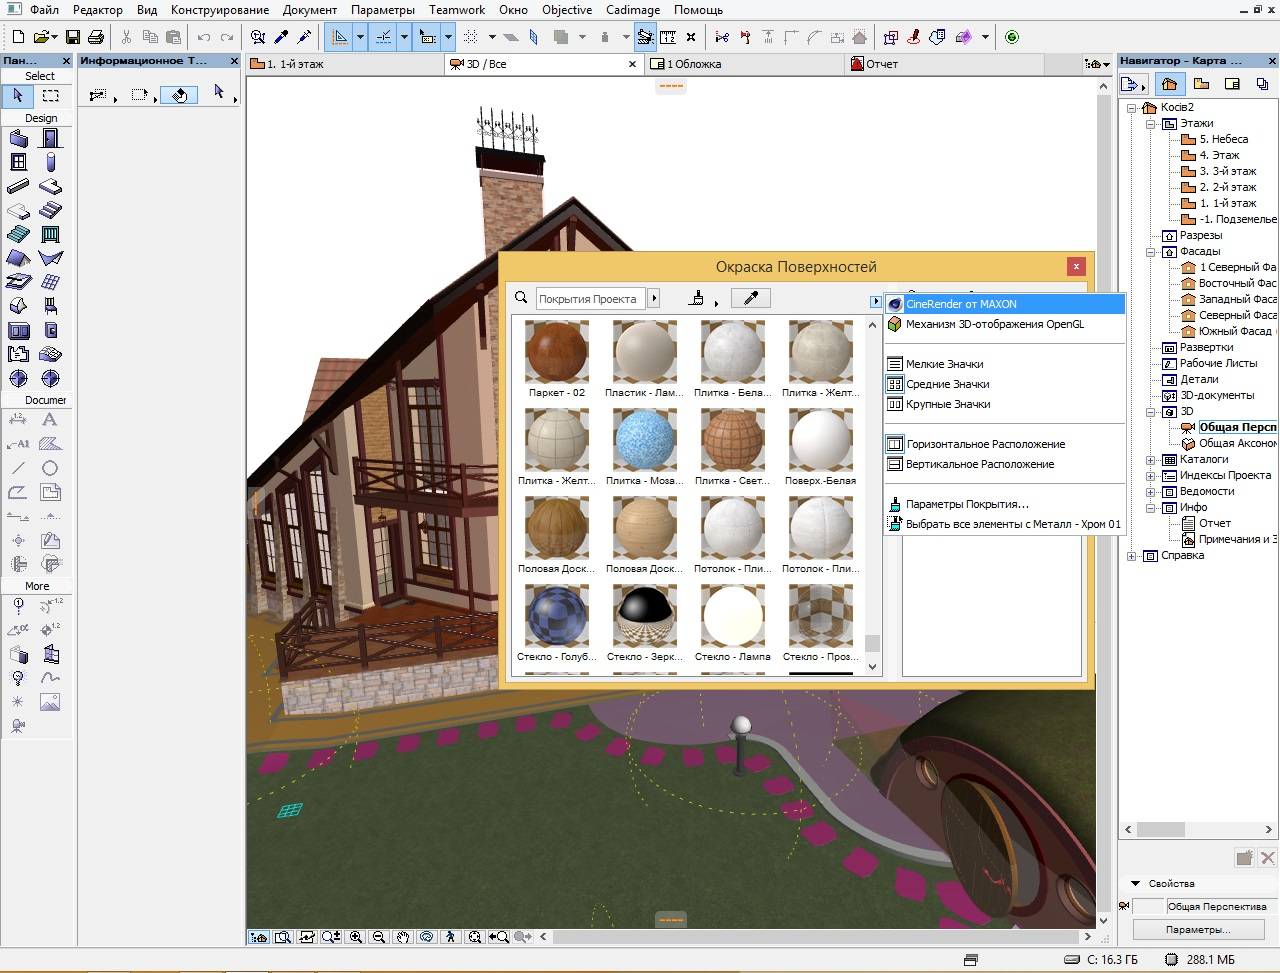Image resolution: width=1280 pixels, height=973 pixels.
Task: Open the Покрытия Проекта dropdown arrow
Action: click(x=654, y=298)
